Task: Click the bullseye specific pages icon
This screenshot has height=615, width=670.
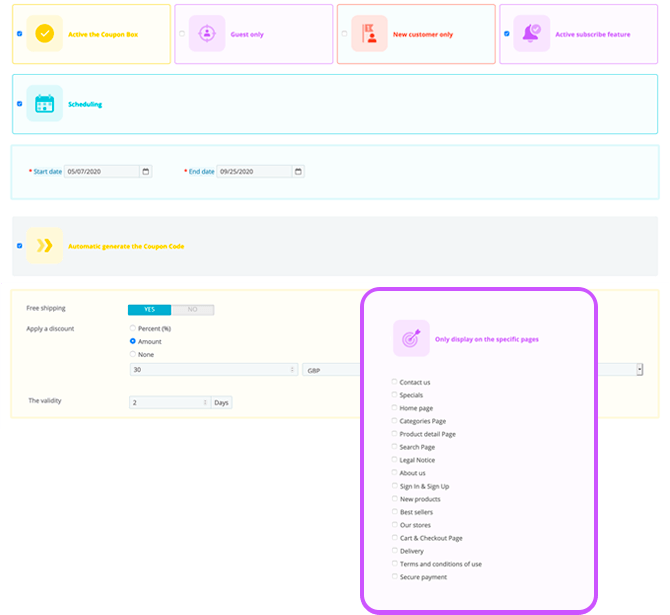Action: tap(411, 338)
